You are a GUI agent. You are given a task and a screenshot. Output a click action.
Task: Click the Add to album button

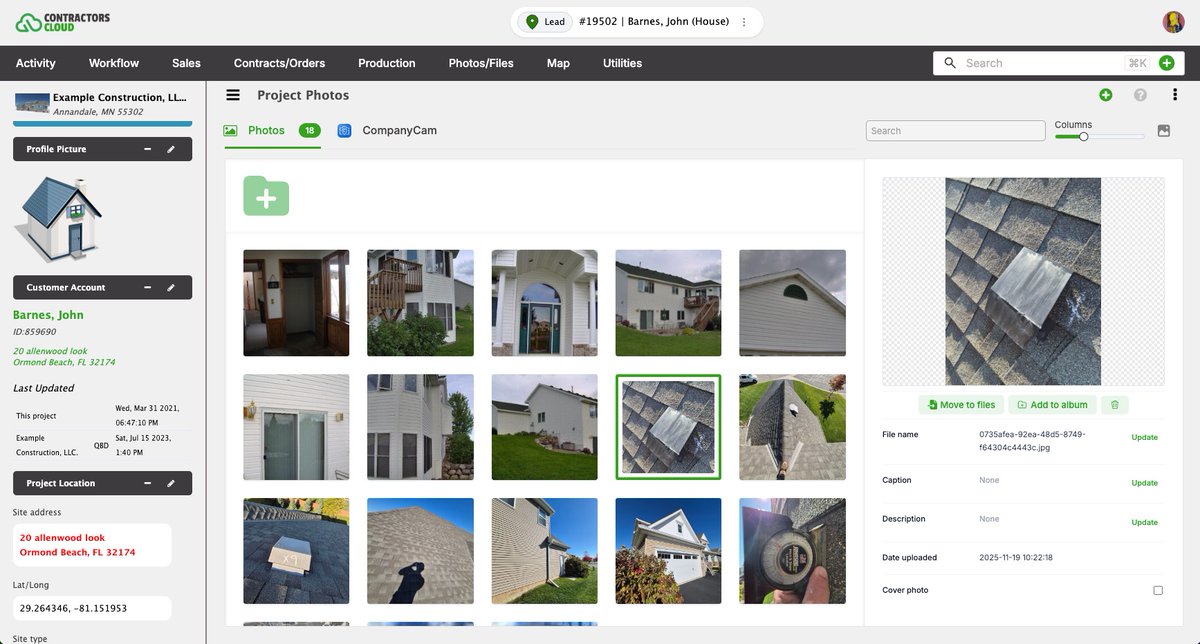[x=1052, y=405]
